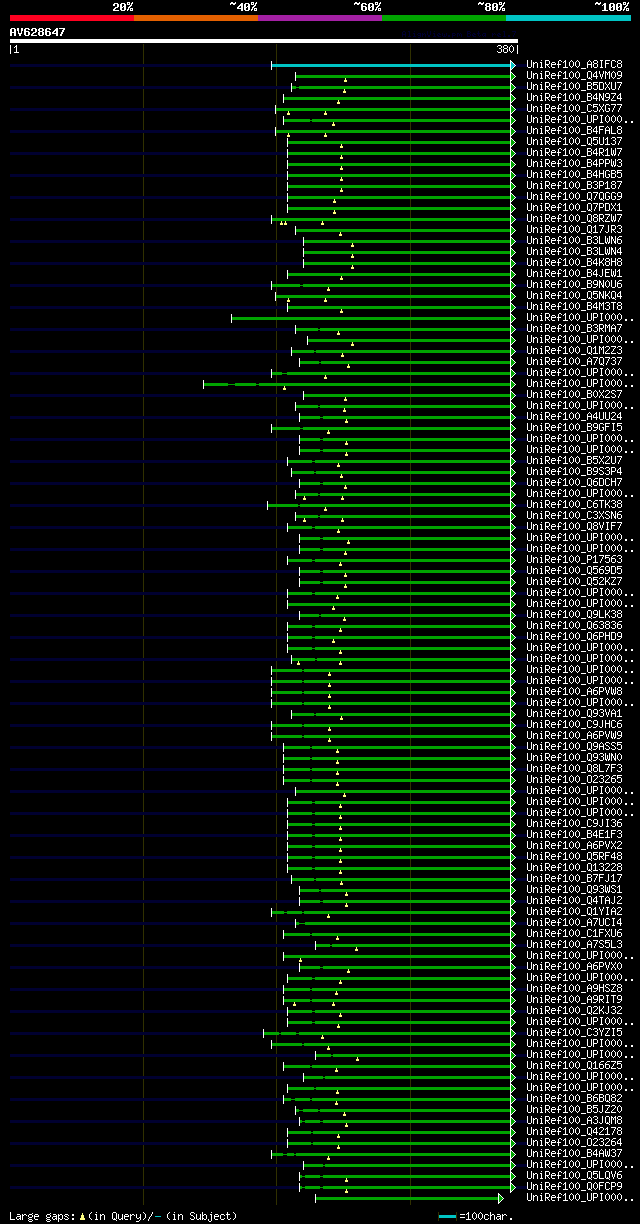
Task: Select hit label UniRef100_A6PVW8
Action: [x=574, y=692]
